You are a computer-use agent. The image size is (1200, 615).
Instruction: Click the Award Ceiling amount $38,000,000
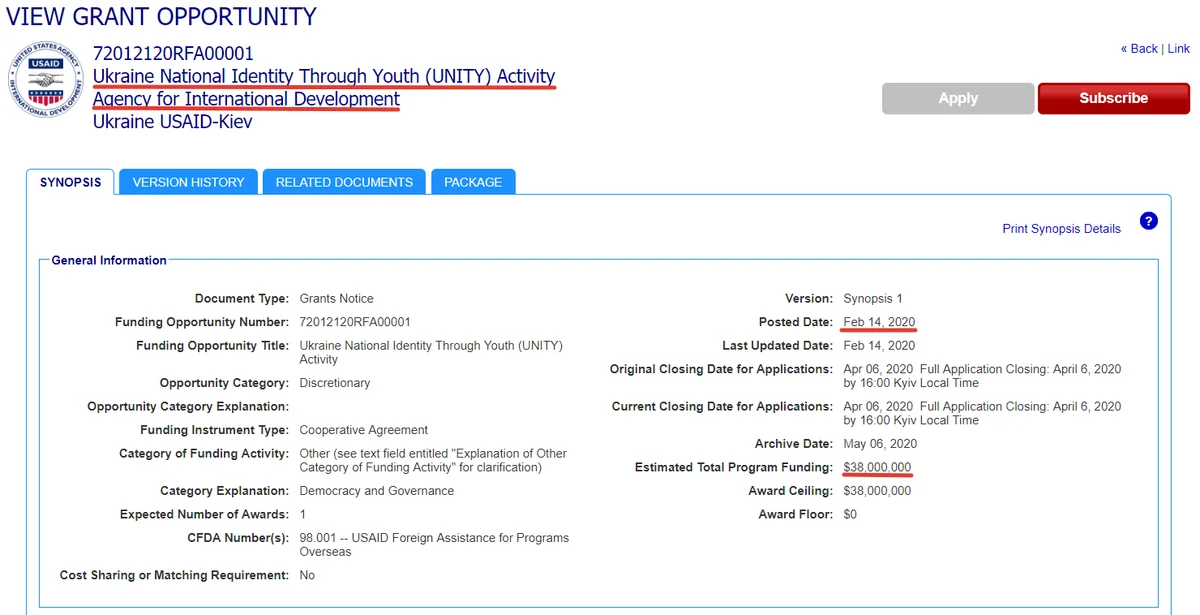877,491
